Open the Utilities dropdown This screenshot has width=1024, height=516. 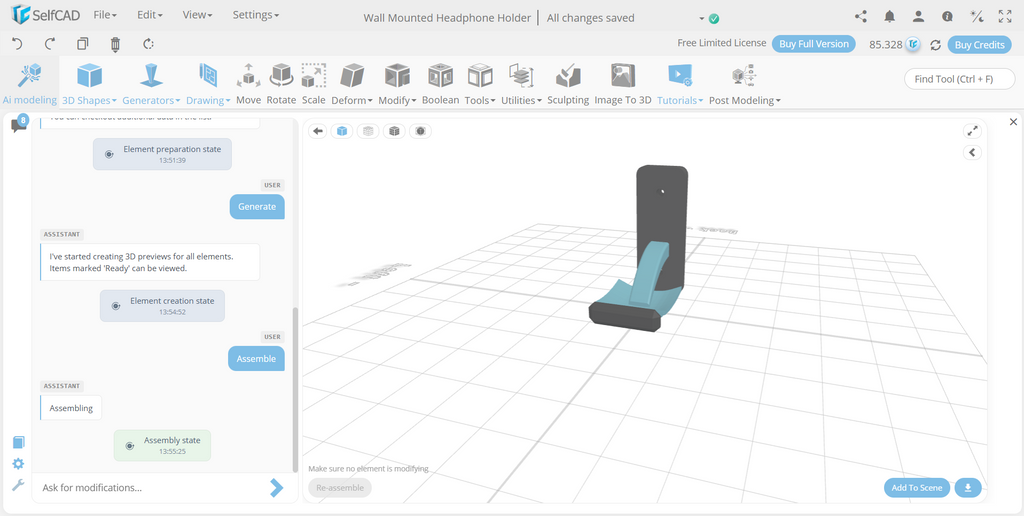click(x=522, y=84)
